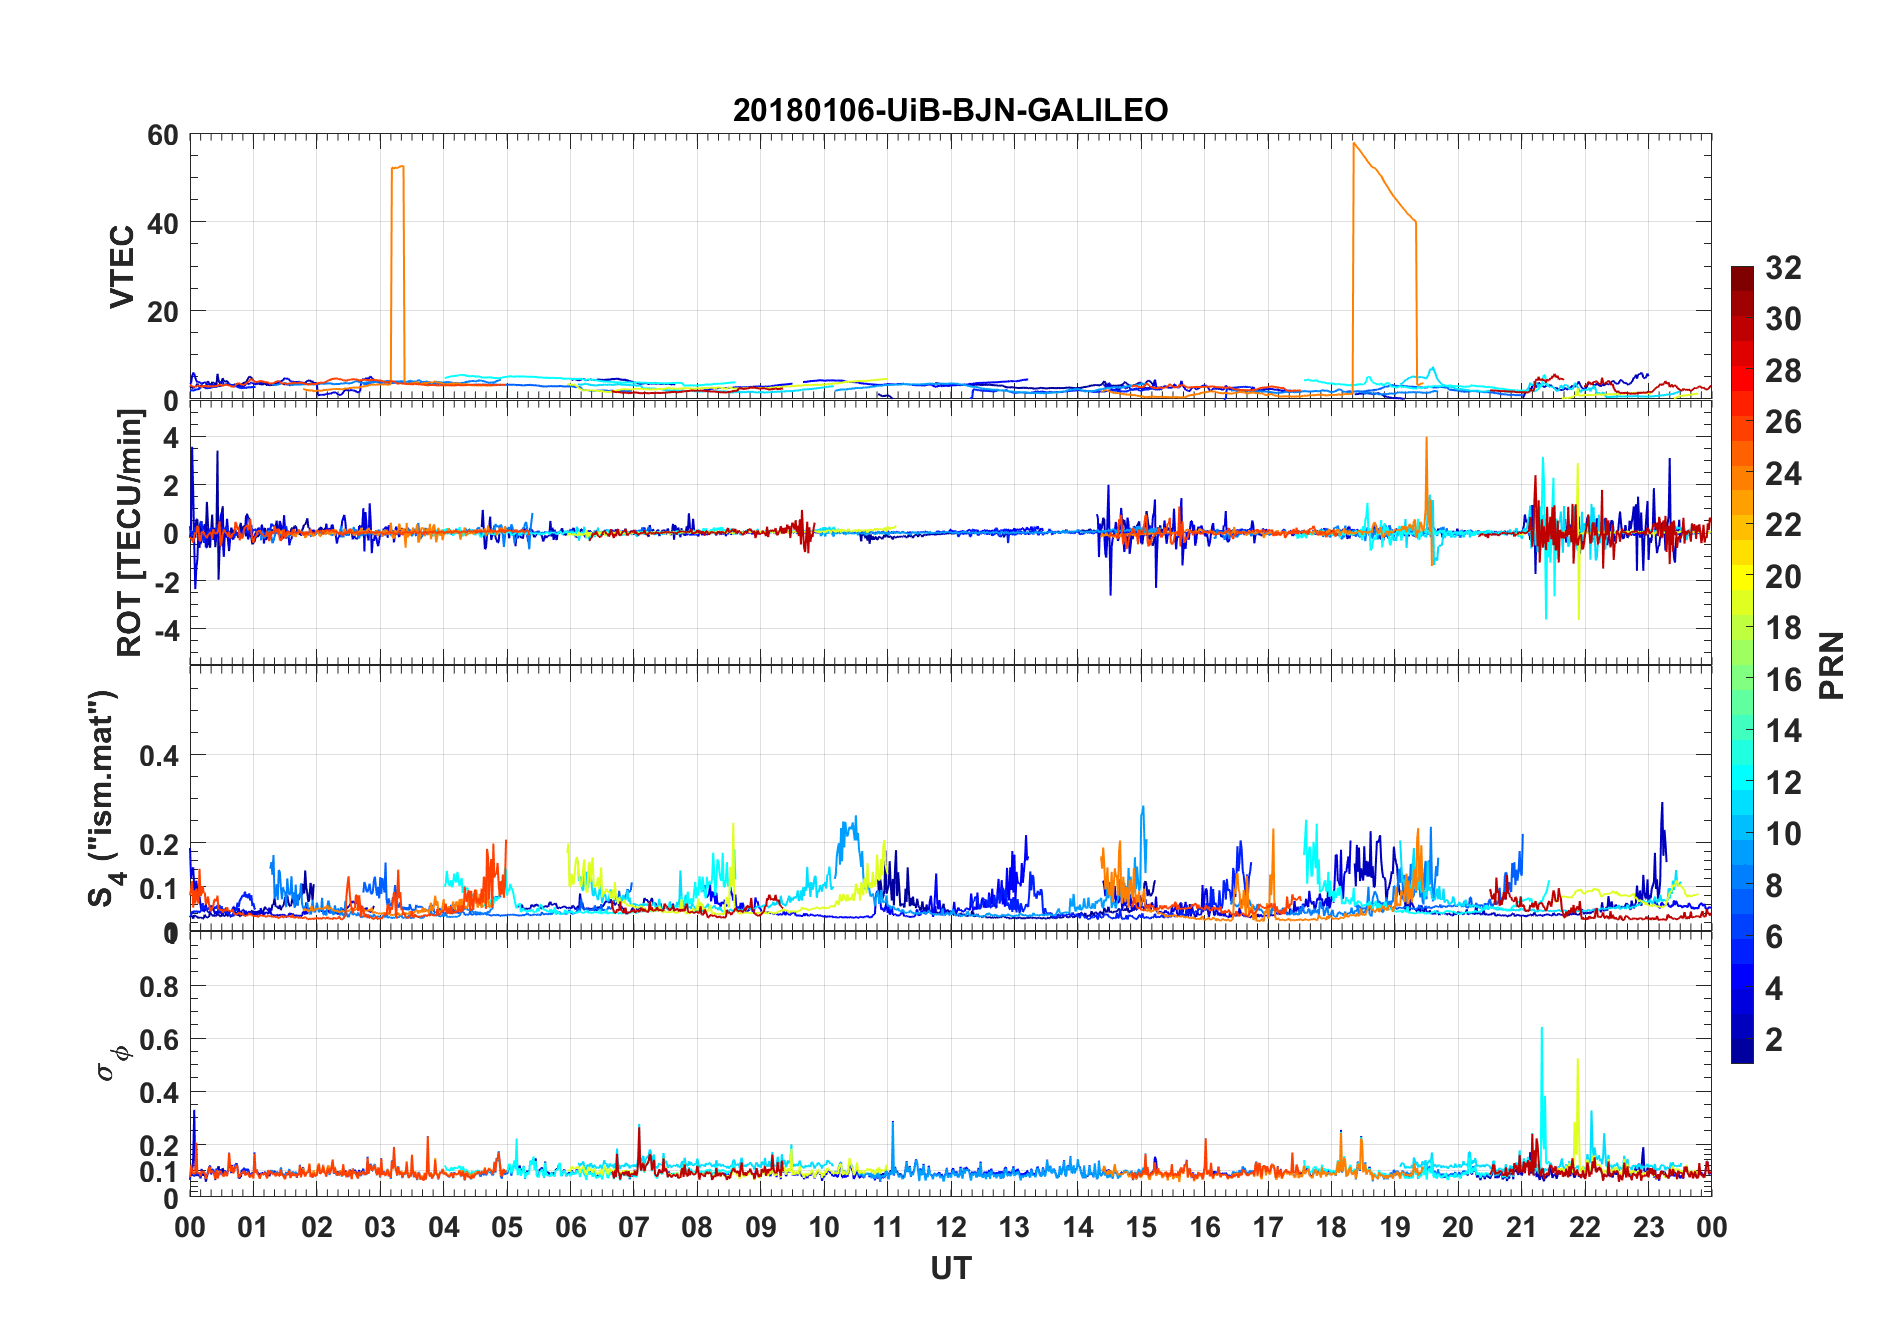Click the 09 hour tick on the UT axis
1902x1330 pixels.
pos(761,1227)
